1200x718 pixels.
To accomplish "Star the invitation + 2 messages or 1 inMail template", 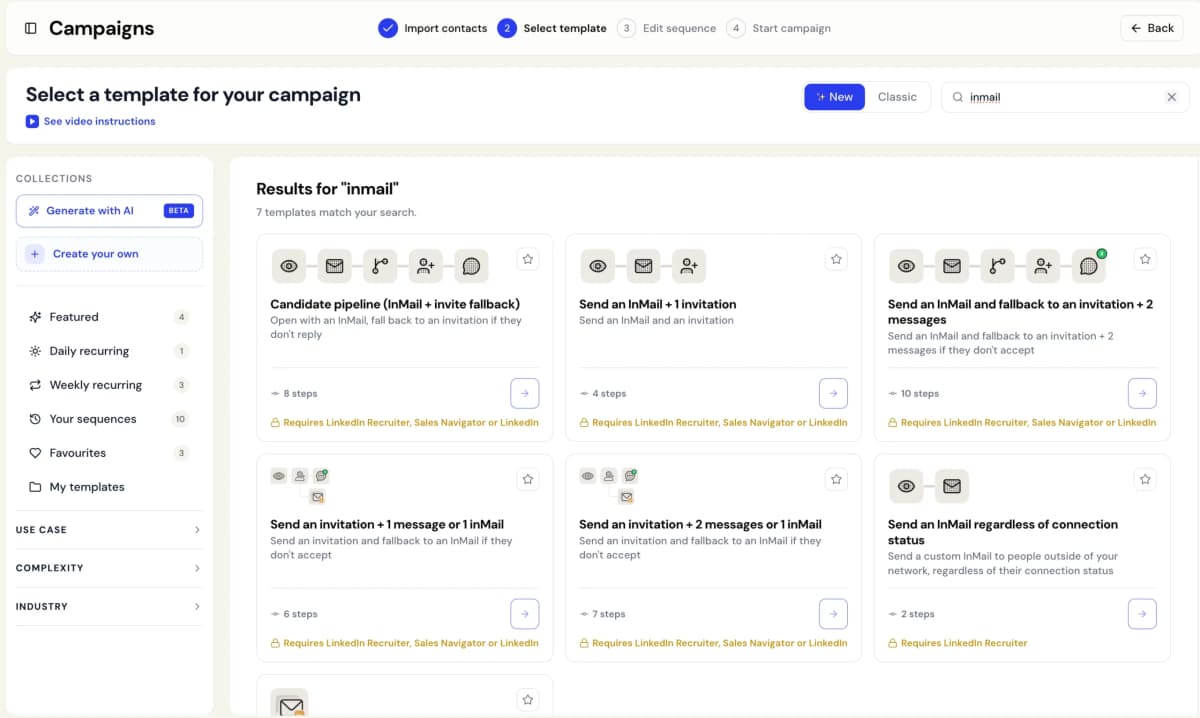I will (x=836, y=479).
